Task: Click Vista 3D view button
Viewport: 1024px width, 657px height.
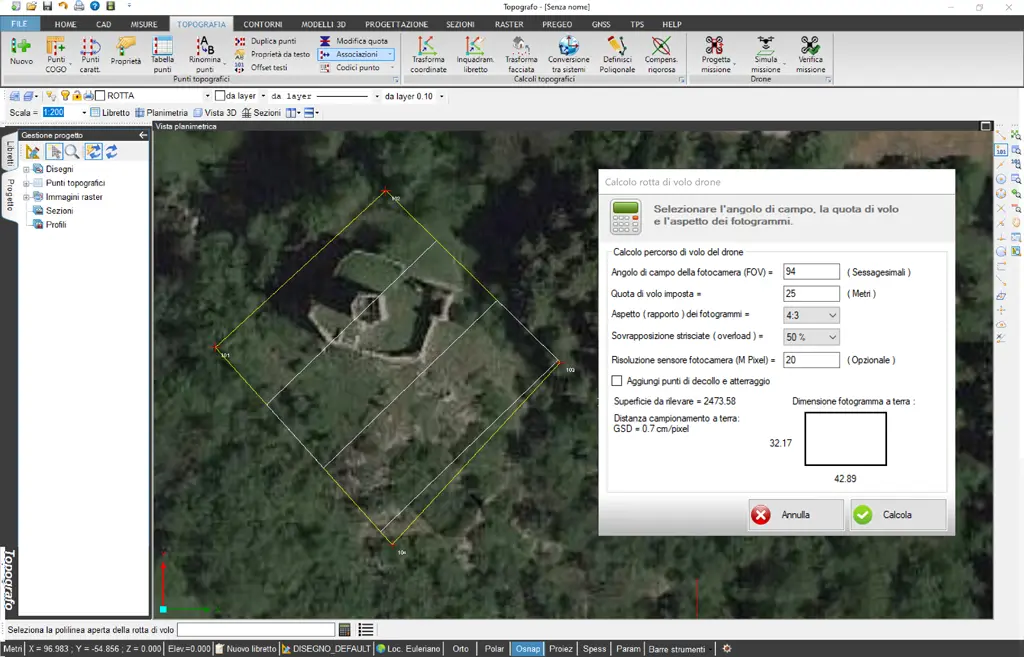Action: [x=215, y=112]
